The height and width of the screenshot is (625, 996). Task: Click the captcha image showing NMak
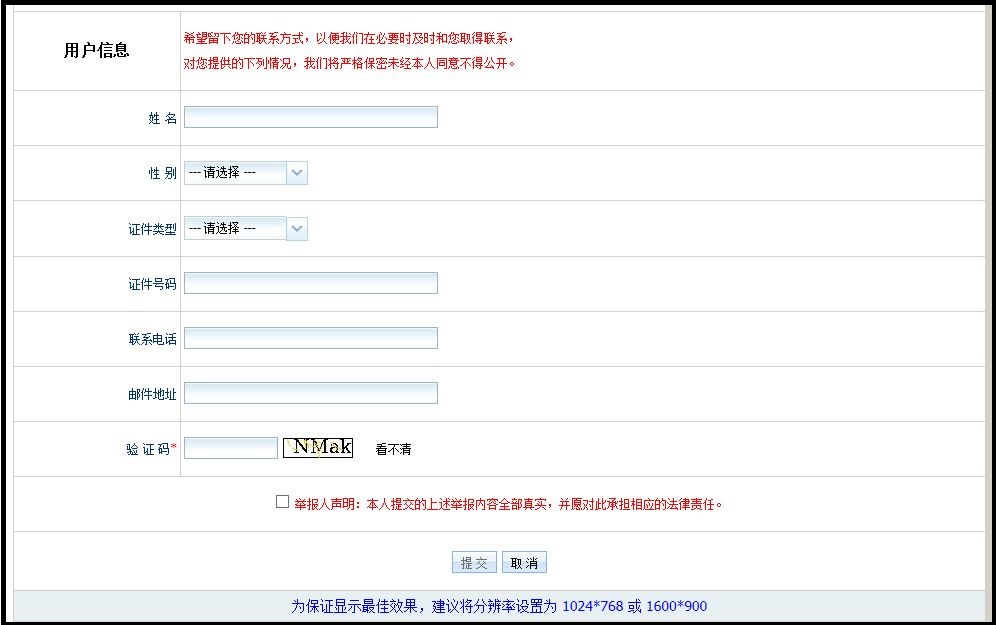317,447
